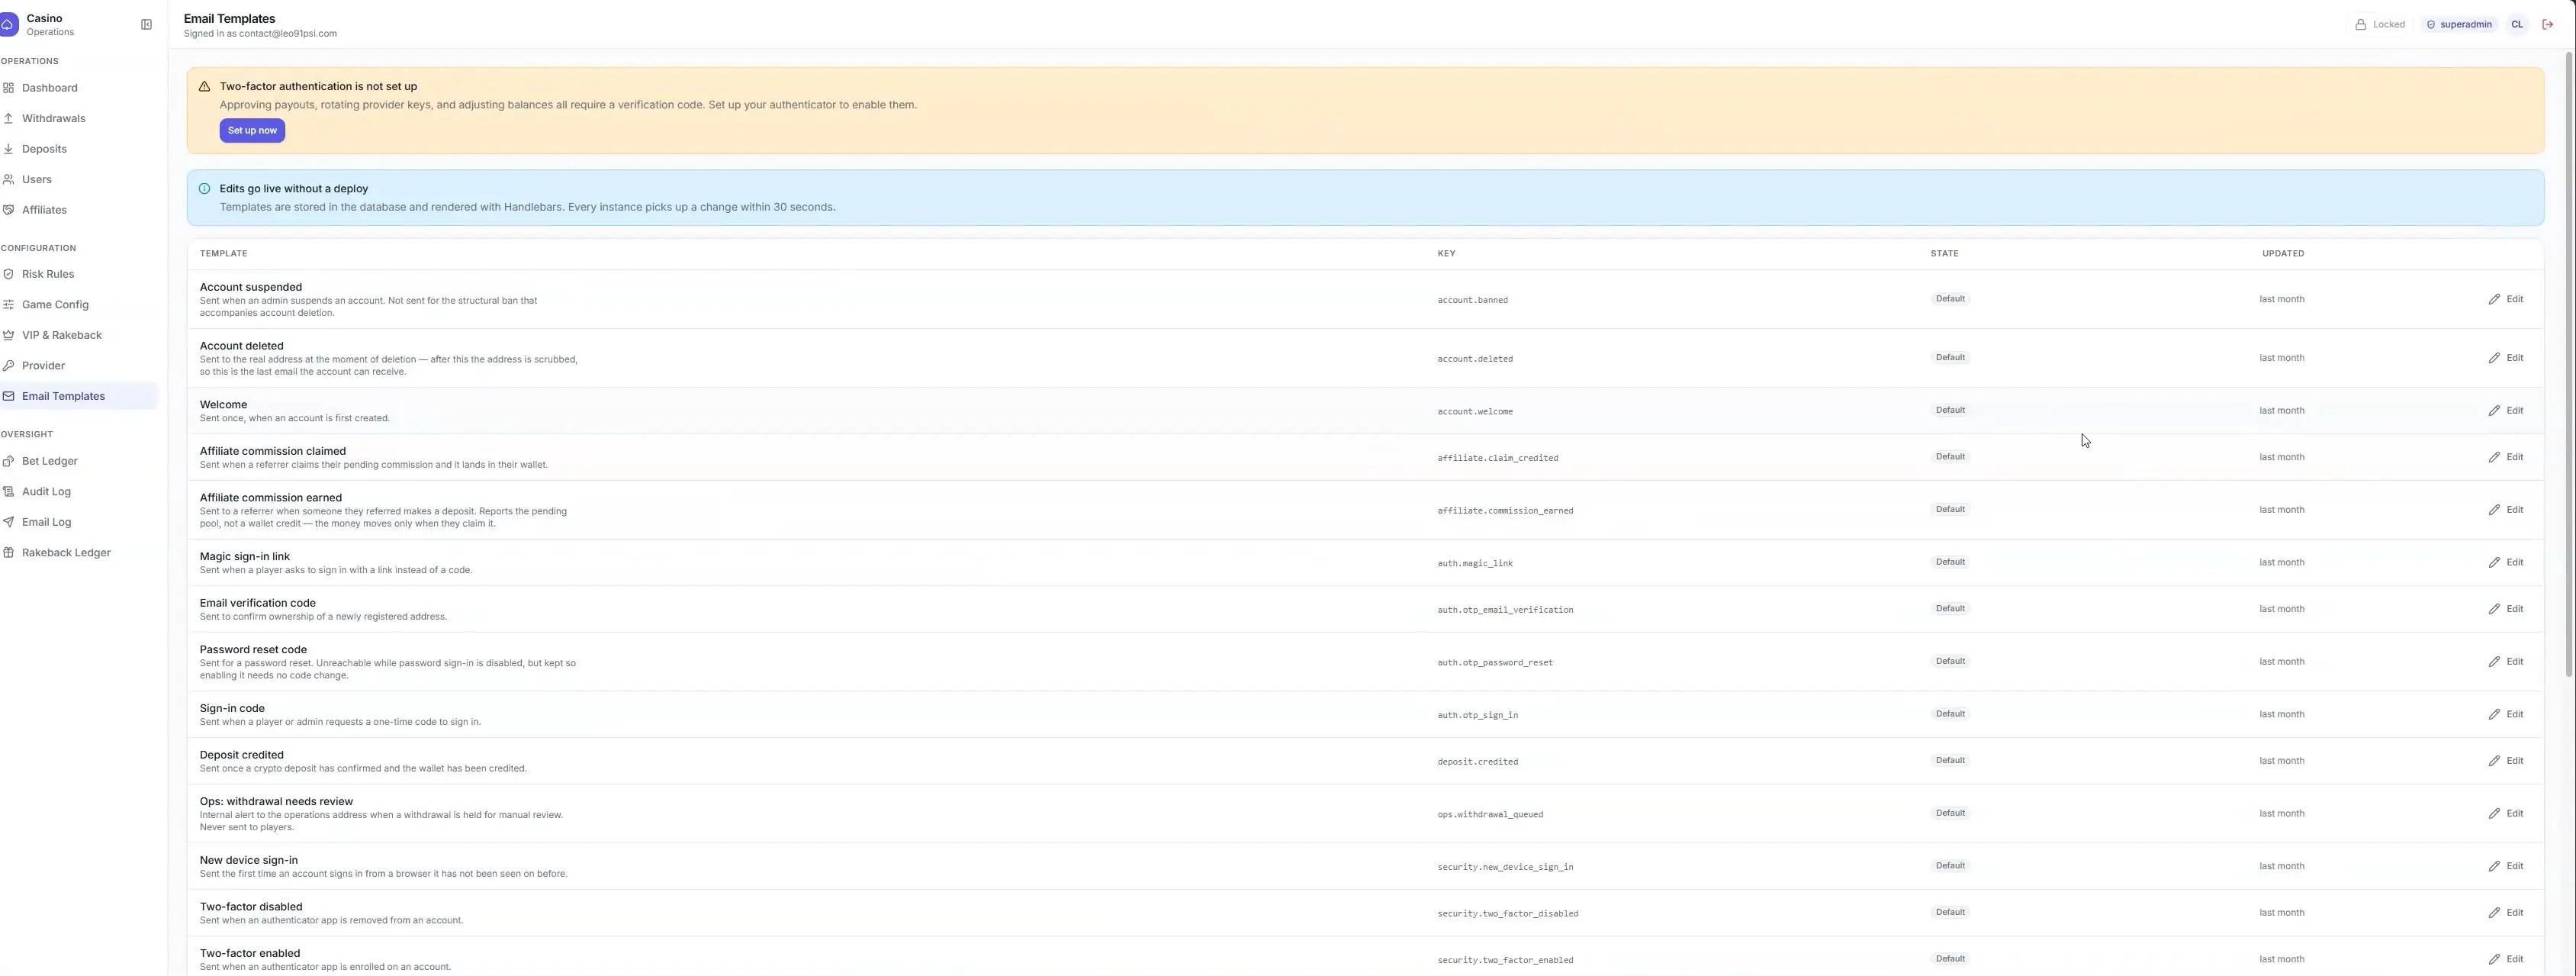Viewport: 2576px width, 976px height.
Task: Collapse the sidebar with the panel icon
Action: click(x=146, y=25)
